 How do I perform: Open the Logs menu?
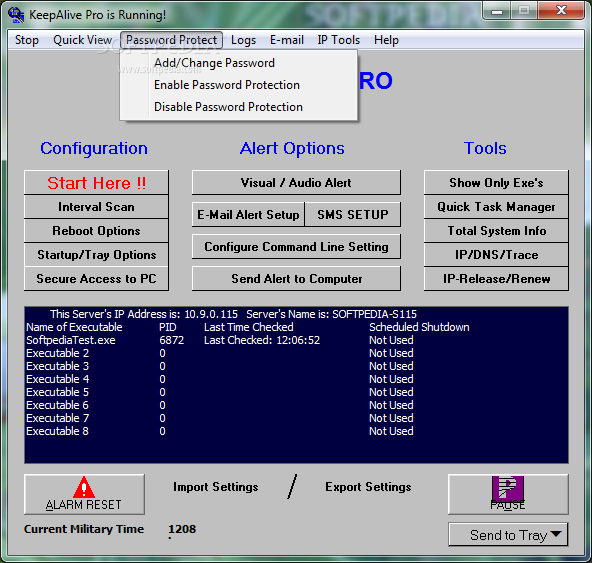pos(244,40)
